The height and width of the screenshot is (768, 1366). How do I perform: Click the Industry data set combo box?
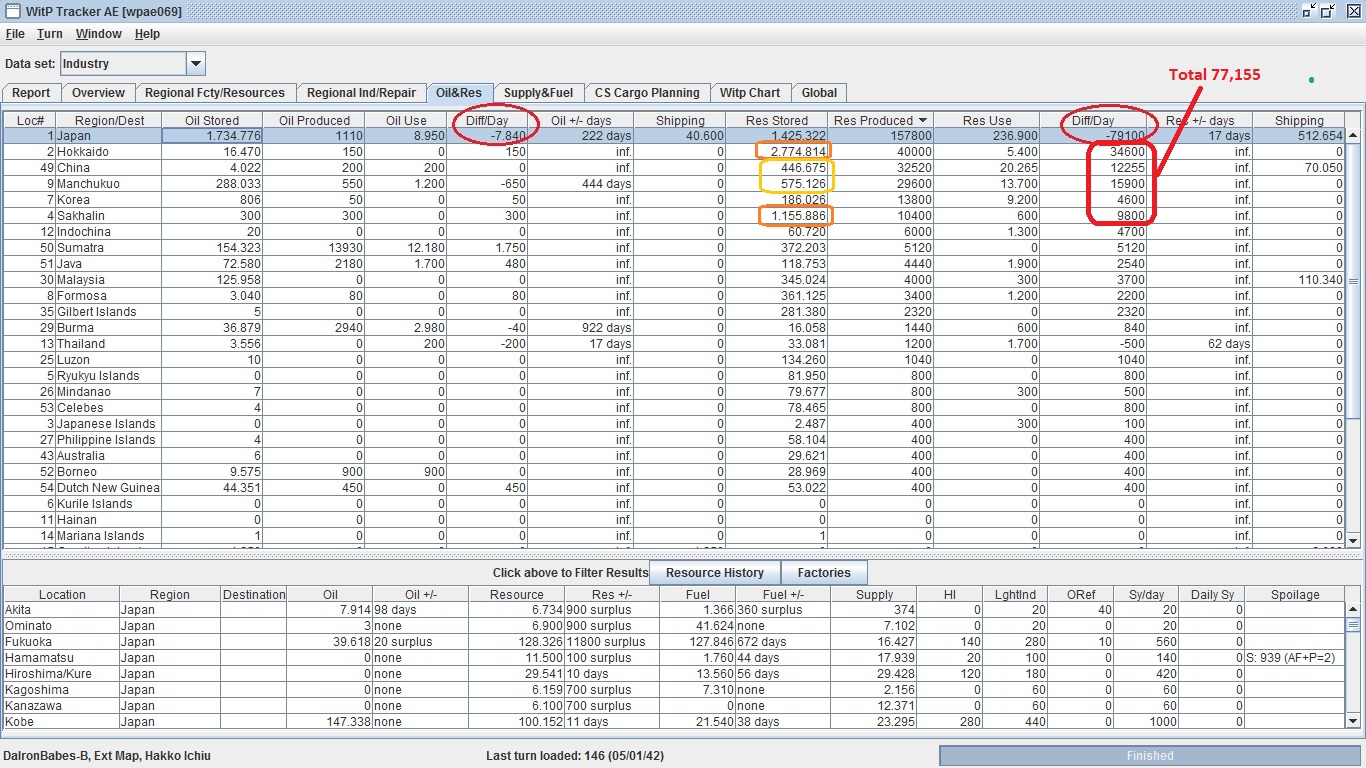133,64
